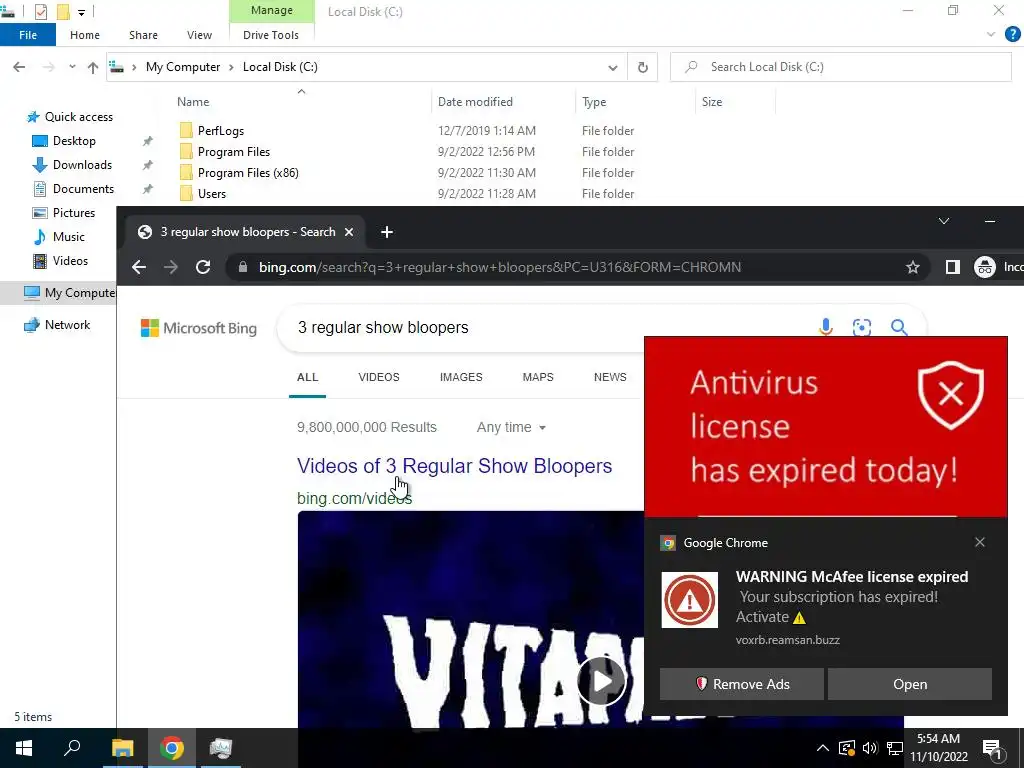
Task: Start Bing voice search microphone
Action: (x=825, y=327)
